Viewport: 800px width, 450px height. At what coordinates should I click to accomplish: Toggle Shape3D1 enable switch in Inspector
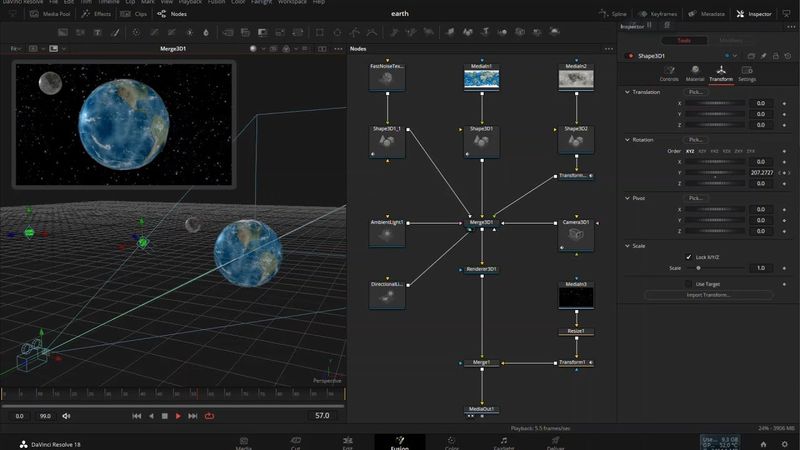pos(631,56)
